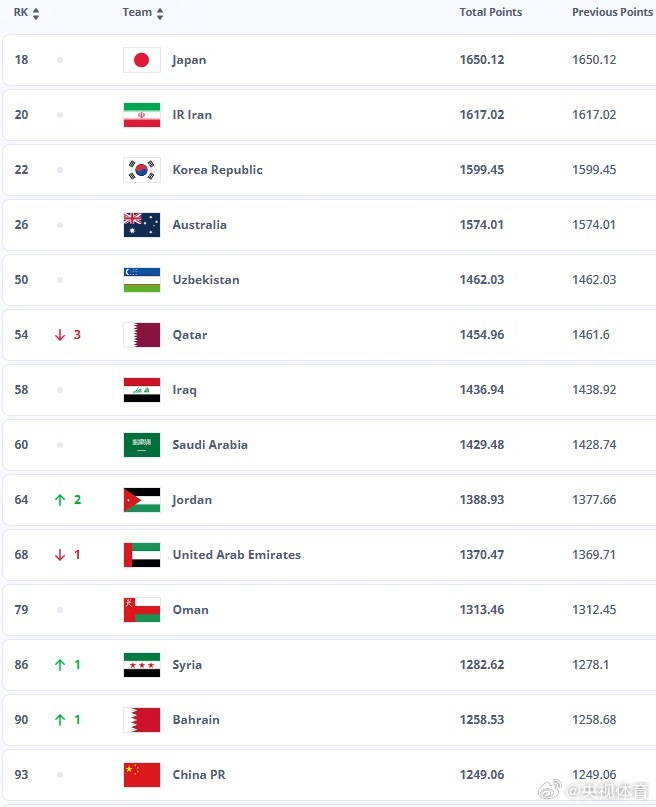Sort the table by RK column
Image resolution: width=656 pixels, height=807 pixels.
(27, 13)
